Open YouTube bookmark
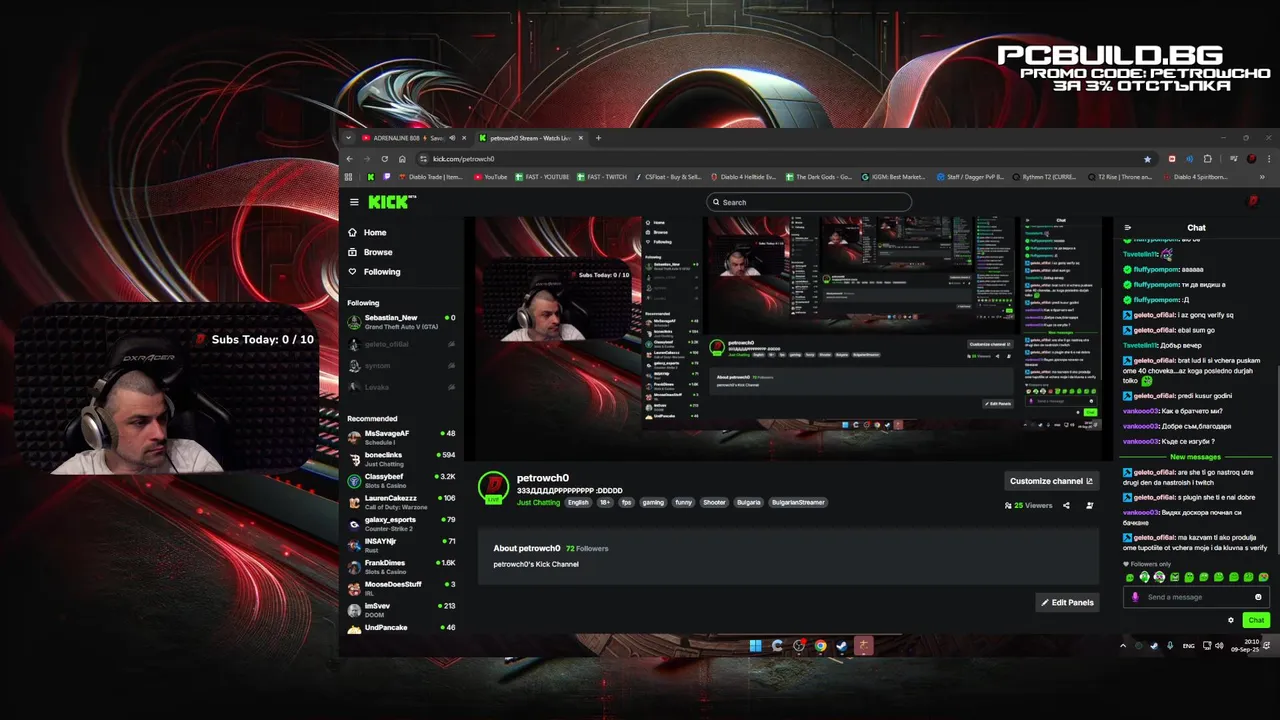The image size is (1280, 720). coord(490,177)
